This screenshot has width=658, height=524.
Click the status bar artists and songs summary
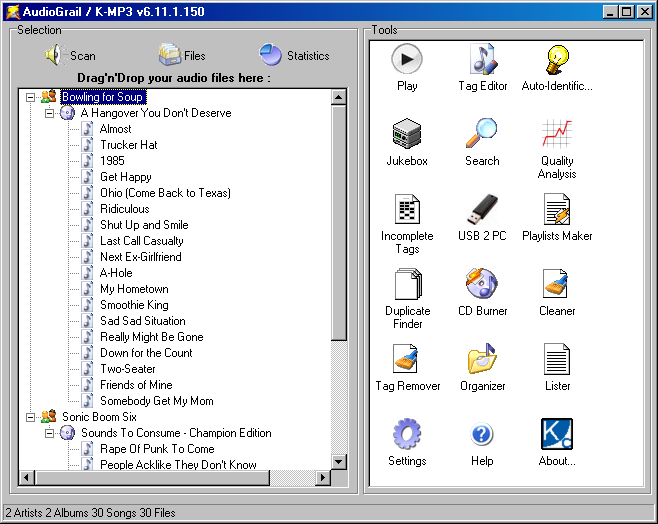coord(90,513)
